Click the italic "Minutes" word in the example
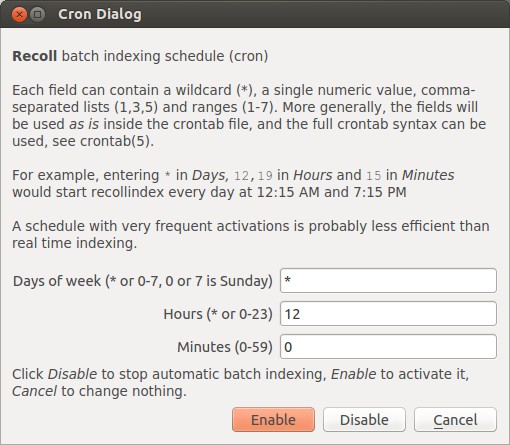 pos(428,175)
